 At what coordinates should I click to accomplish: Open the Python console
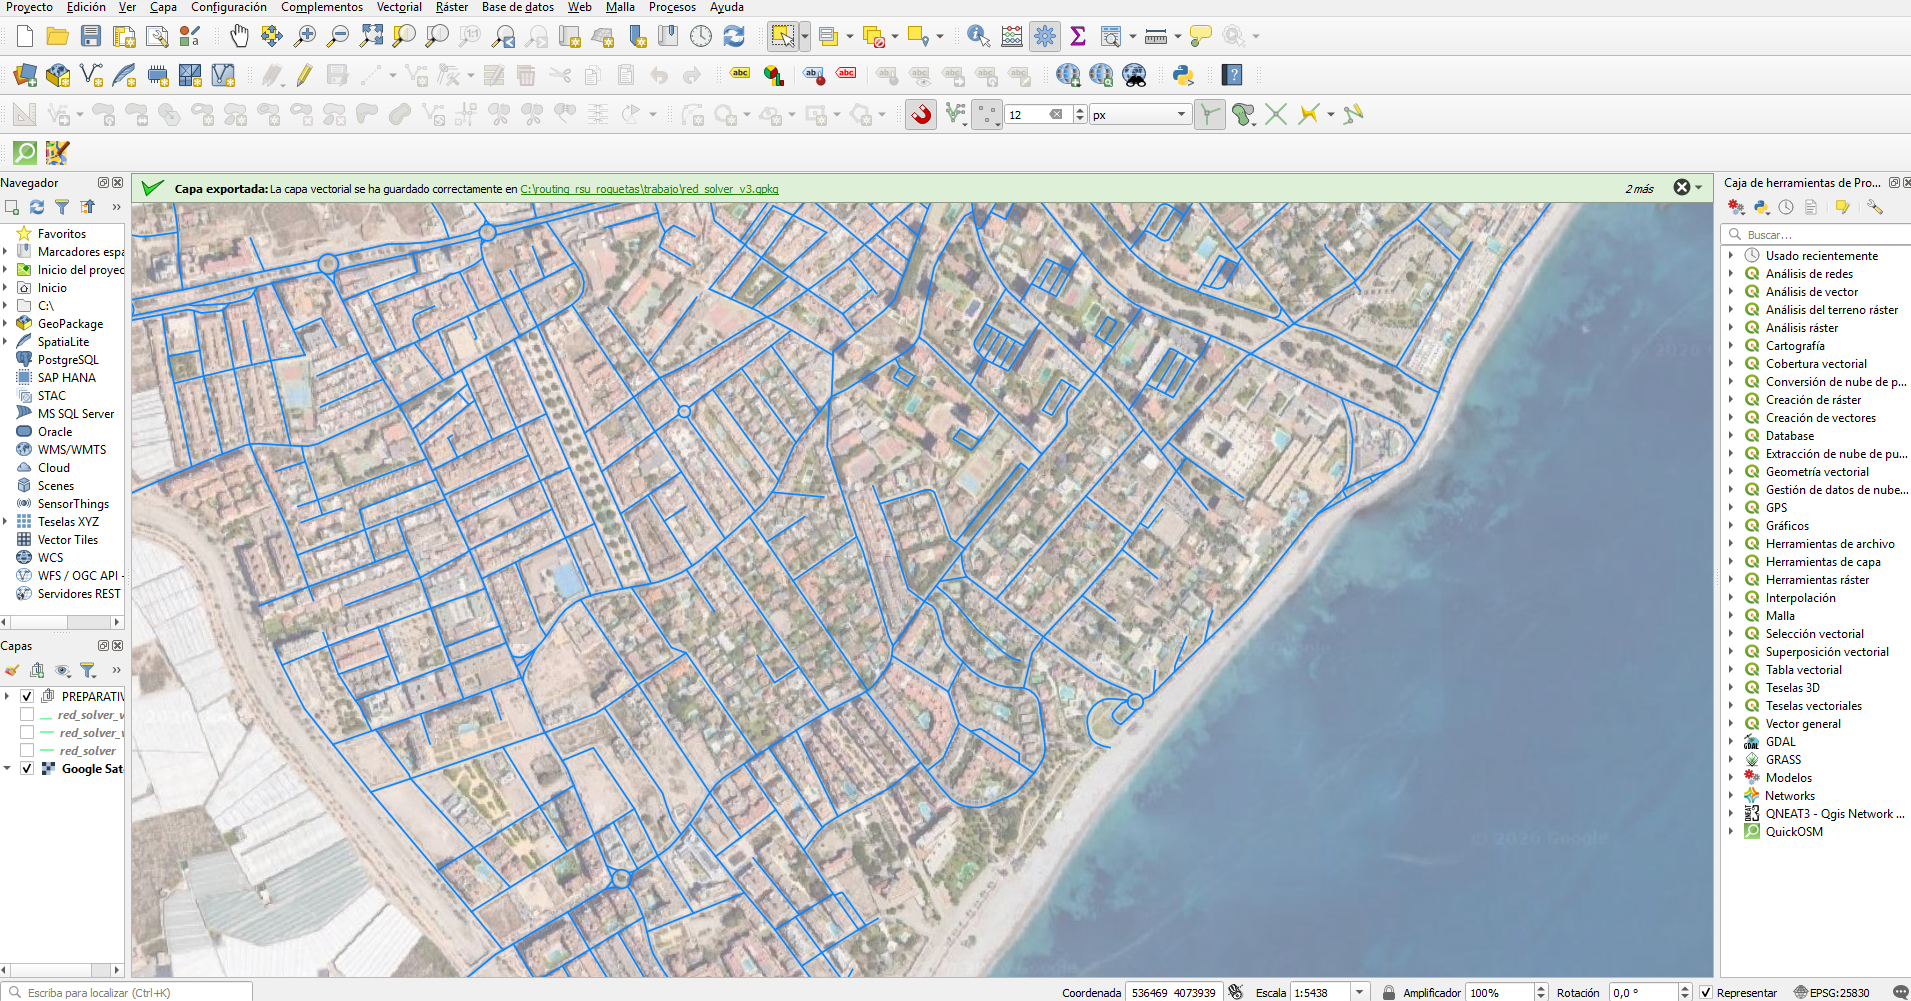[1184, 75]
